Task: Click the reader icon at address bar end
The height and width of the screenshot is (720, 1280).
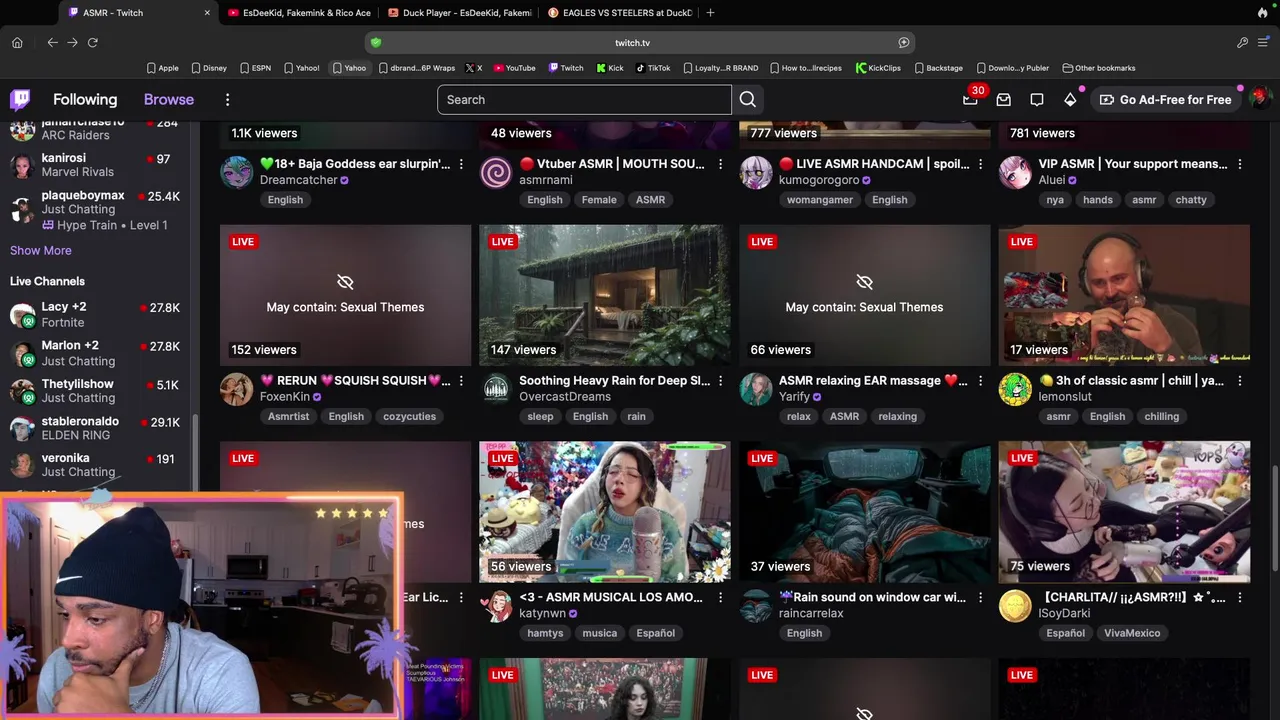Action: click(904, 42)
